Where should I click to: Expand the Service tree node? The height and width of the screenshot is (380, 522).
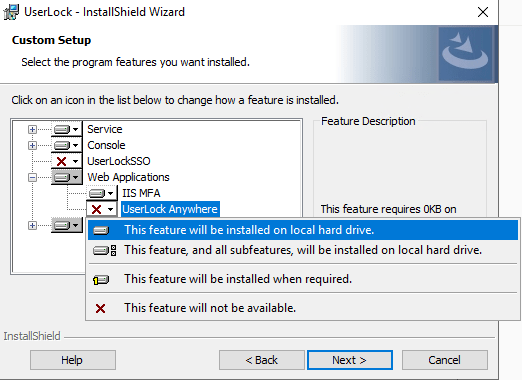(32, 129)
